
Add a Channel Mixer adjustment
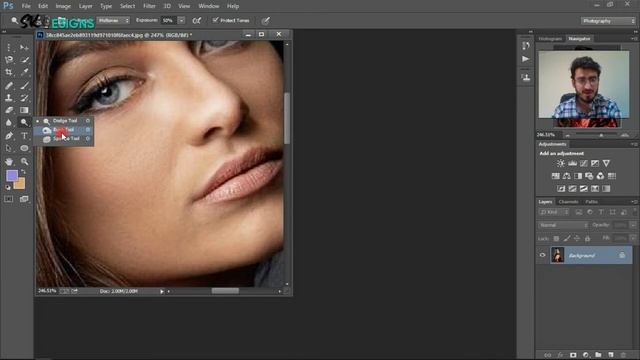tap(600, 176)
